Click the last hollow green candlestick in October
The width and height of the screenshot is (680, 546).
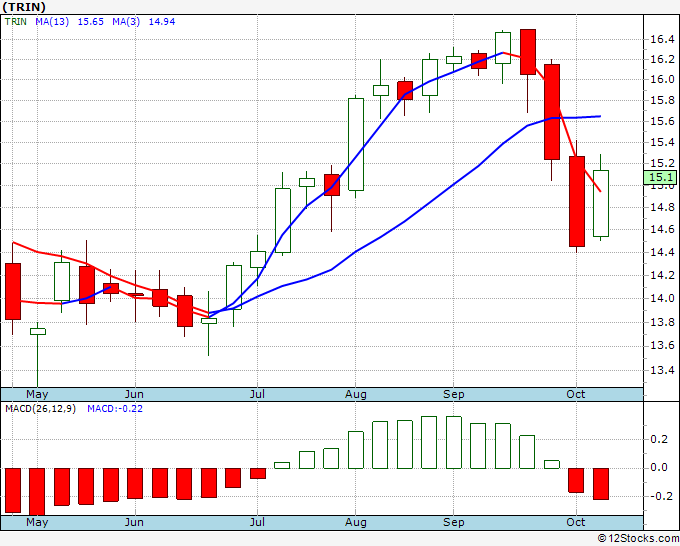pos(601,203)
